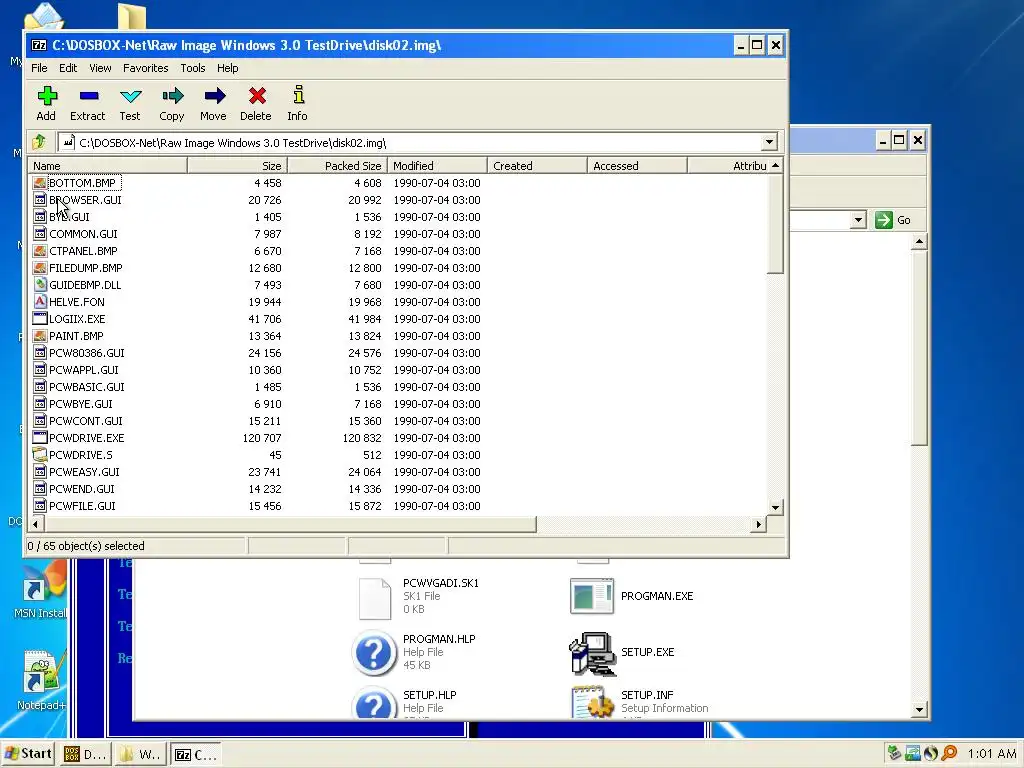Click back window scroll up arrow
The image size is (1024, 768).
point(919,242)
